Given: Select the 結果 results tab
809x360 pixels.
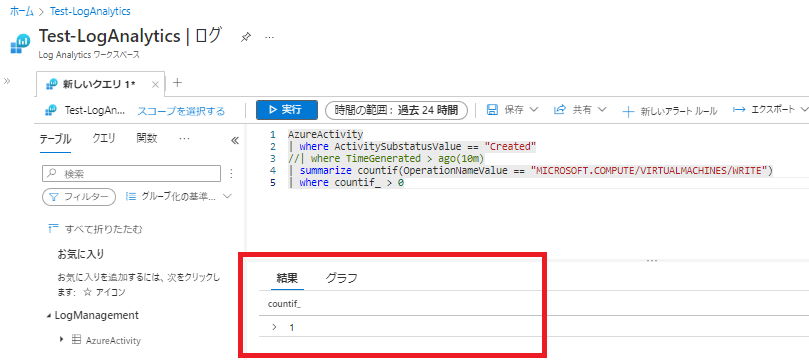Looking at the screenshot, I should (x=287, y=279).
